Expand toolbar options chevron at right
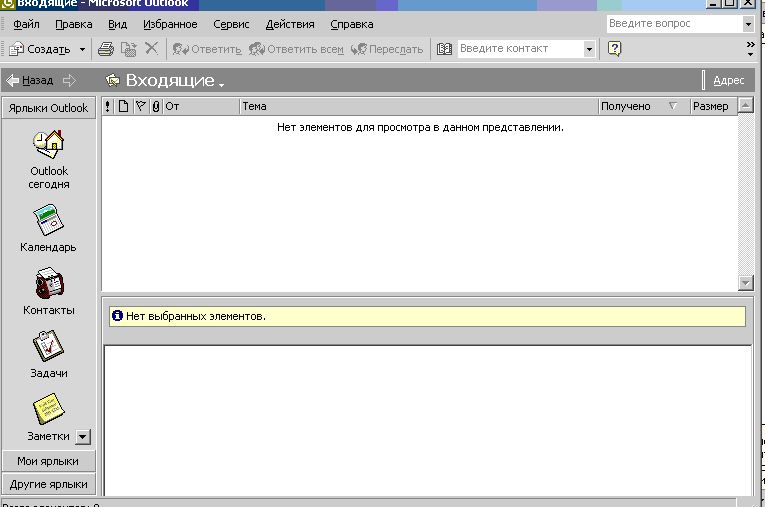 751,48
